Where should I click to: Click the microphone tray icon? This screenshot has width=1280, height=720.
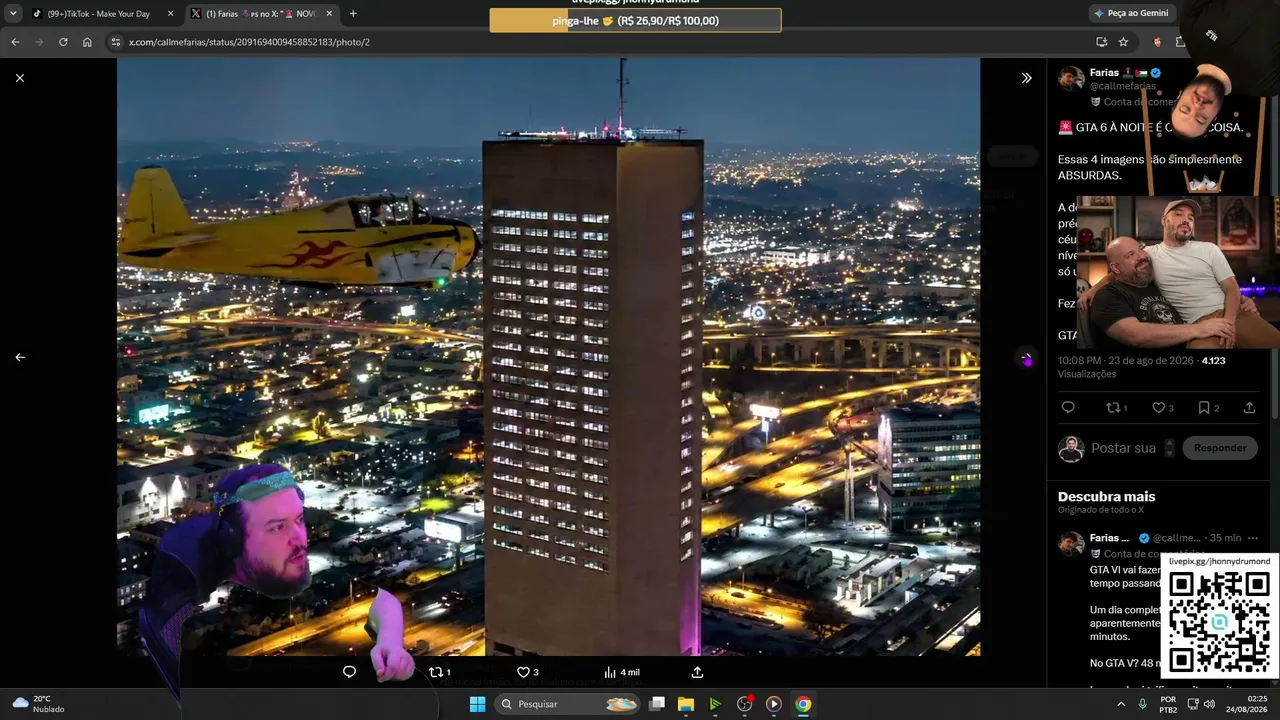pyautogui.click(x=1143, y=704)
